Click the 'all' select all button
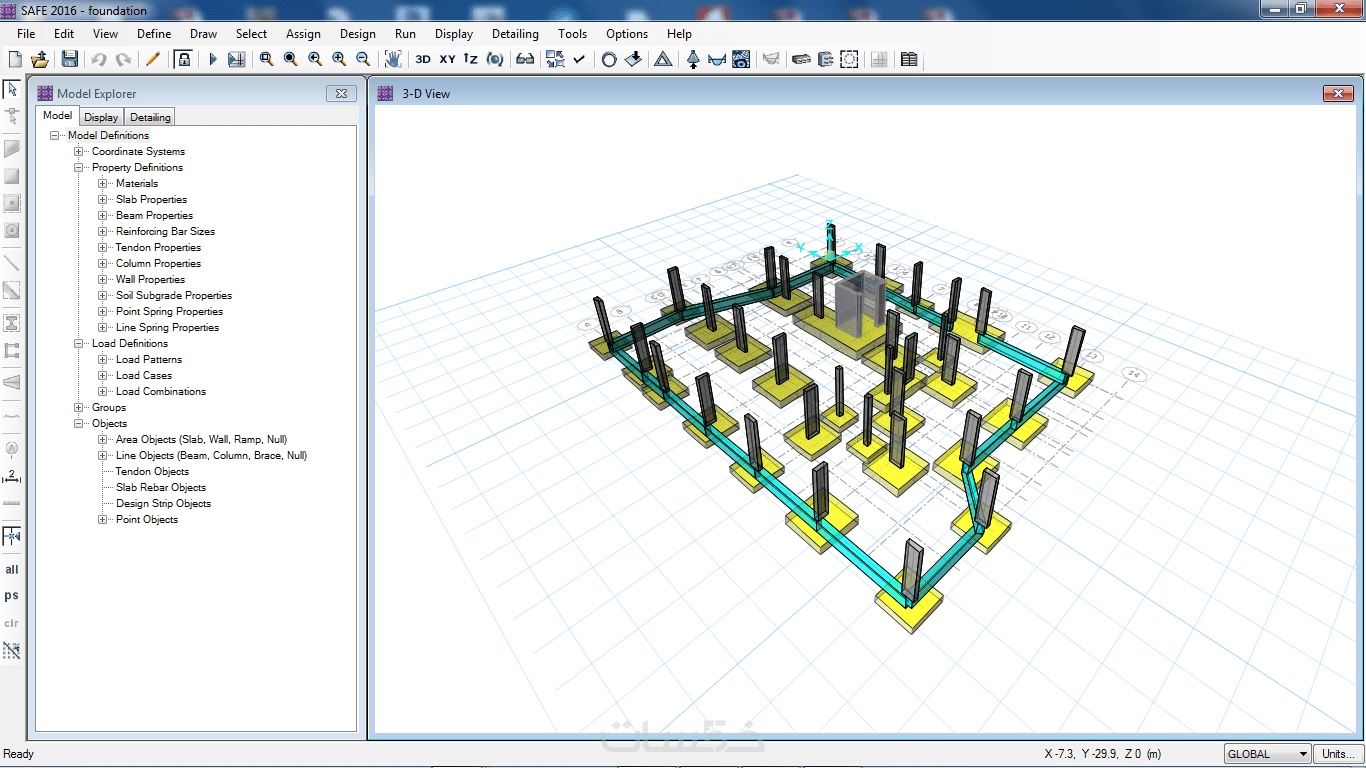This screenshot has height=768, width=1366. tap(12, 570)
